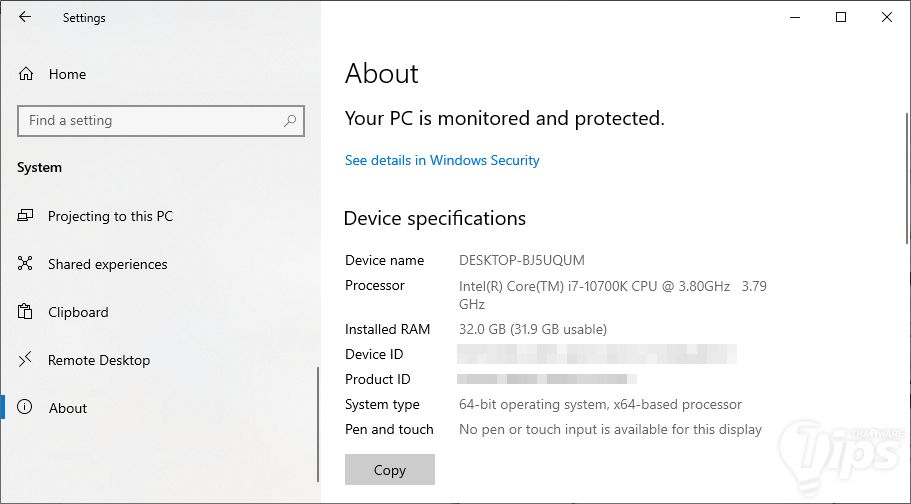Click the back arrow icon
Screen dimensions: 911x504
tap(25, 17)
